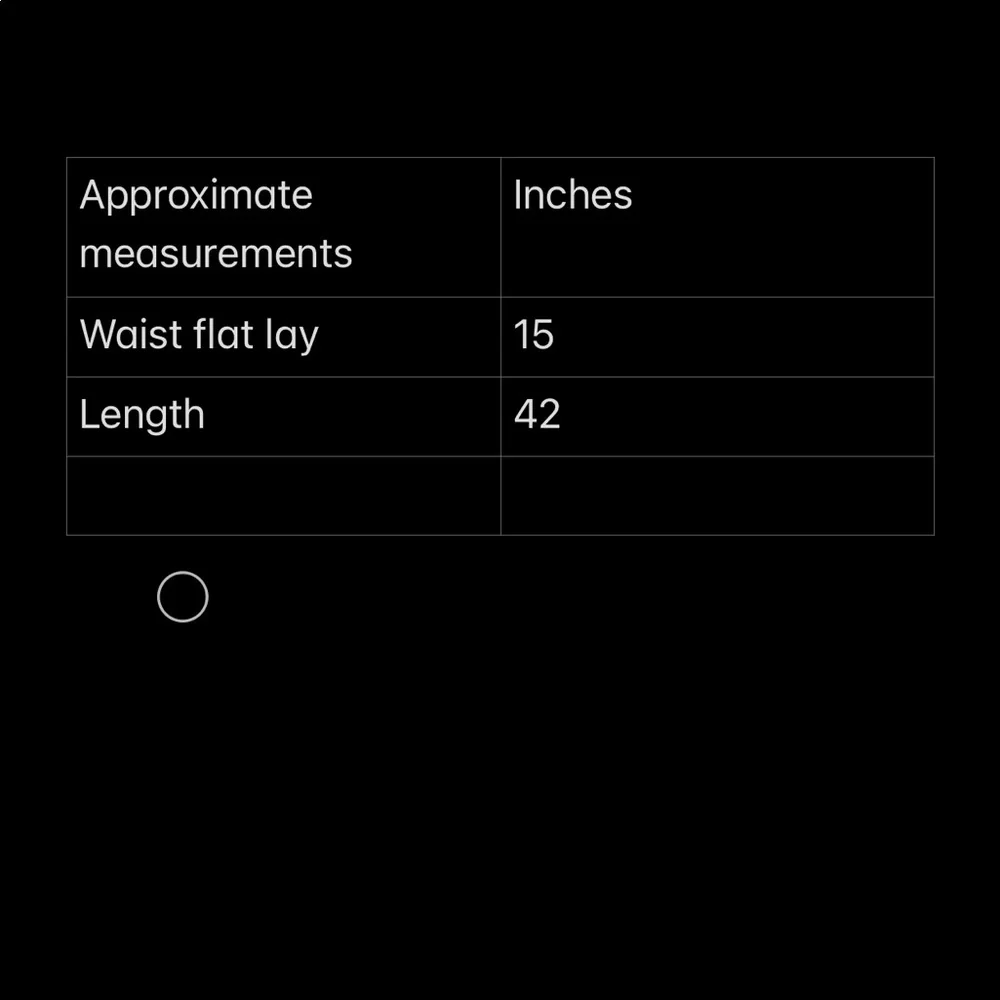1000x1000 pixels.
Task: Click the cell containing value 15
Action: click(717, 336)
